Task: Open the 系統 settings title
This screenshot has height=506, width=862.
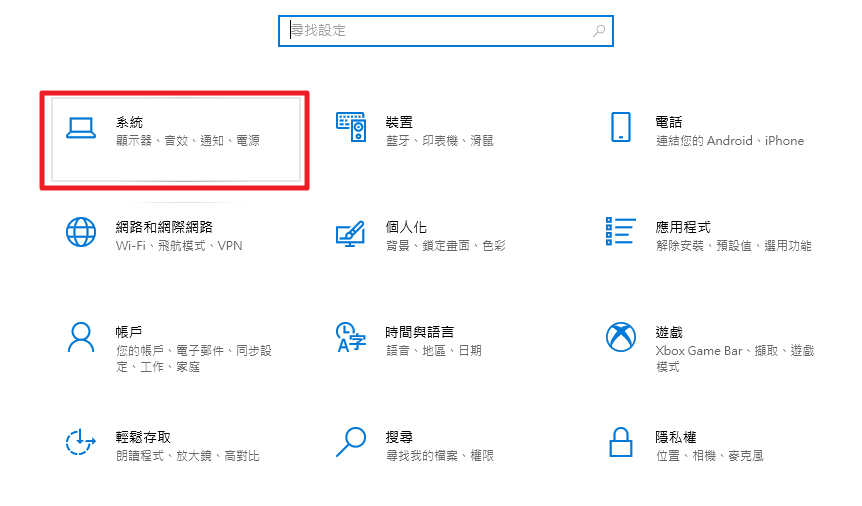Action: 129,122
